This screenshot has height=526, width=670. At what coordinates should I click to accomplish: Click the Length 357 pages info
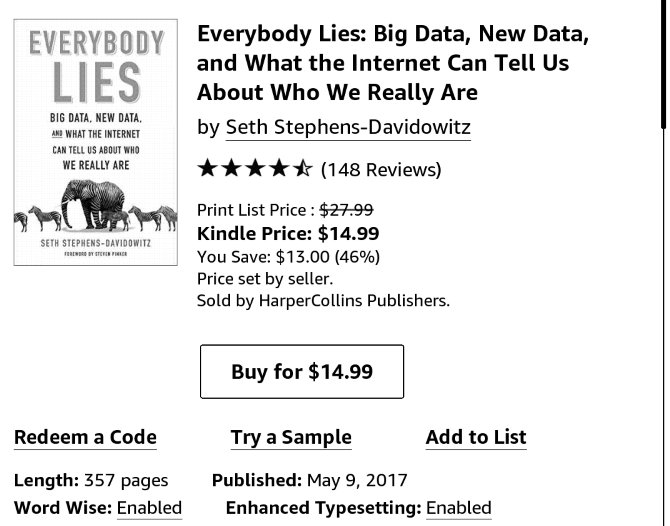pyautogui.click(x=91, y=480)
